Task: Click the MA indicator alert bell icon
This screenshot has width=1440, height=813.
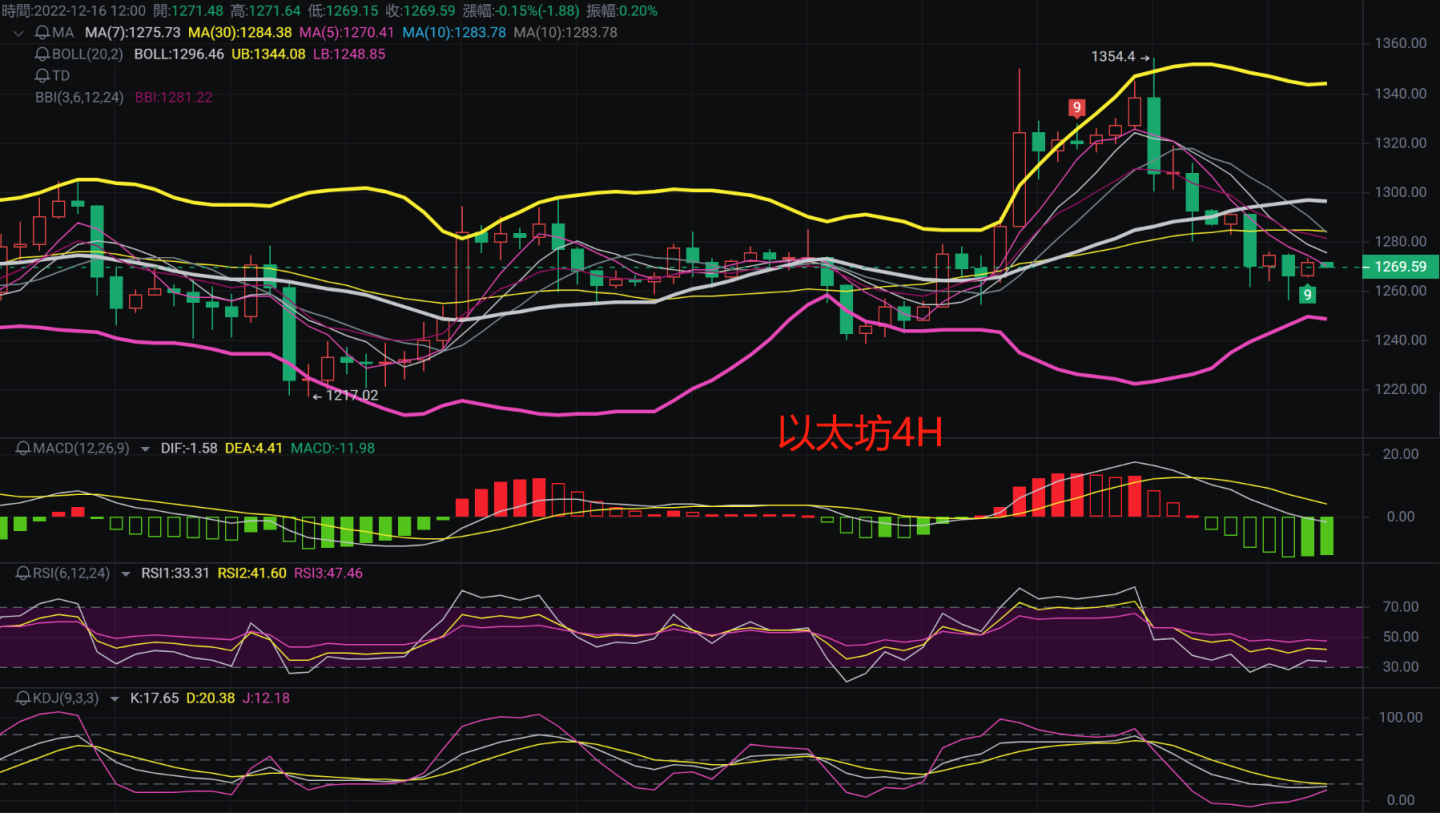Action: (x=41, y=32)
